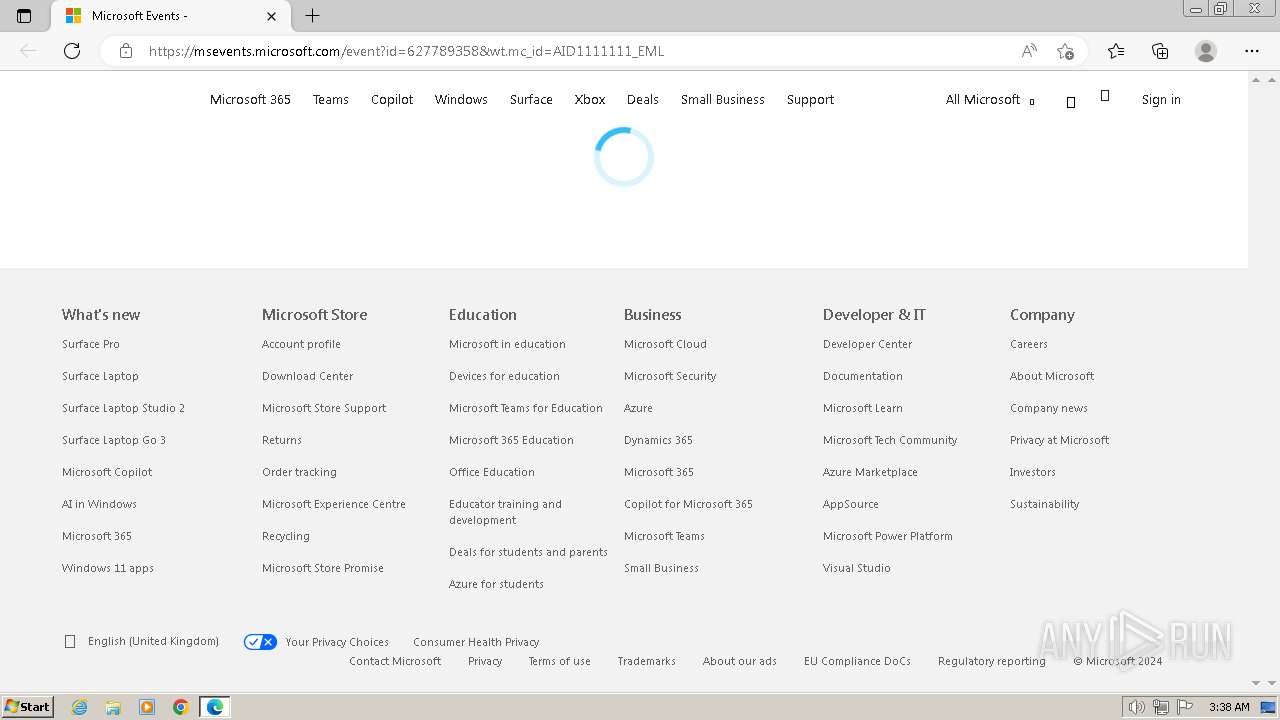Open the Support nav item

click(x=810, y=99)
